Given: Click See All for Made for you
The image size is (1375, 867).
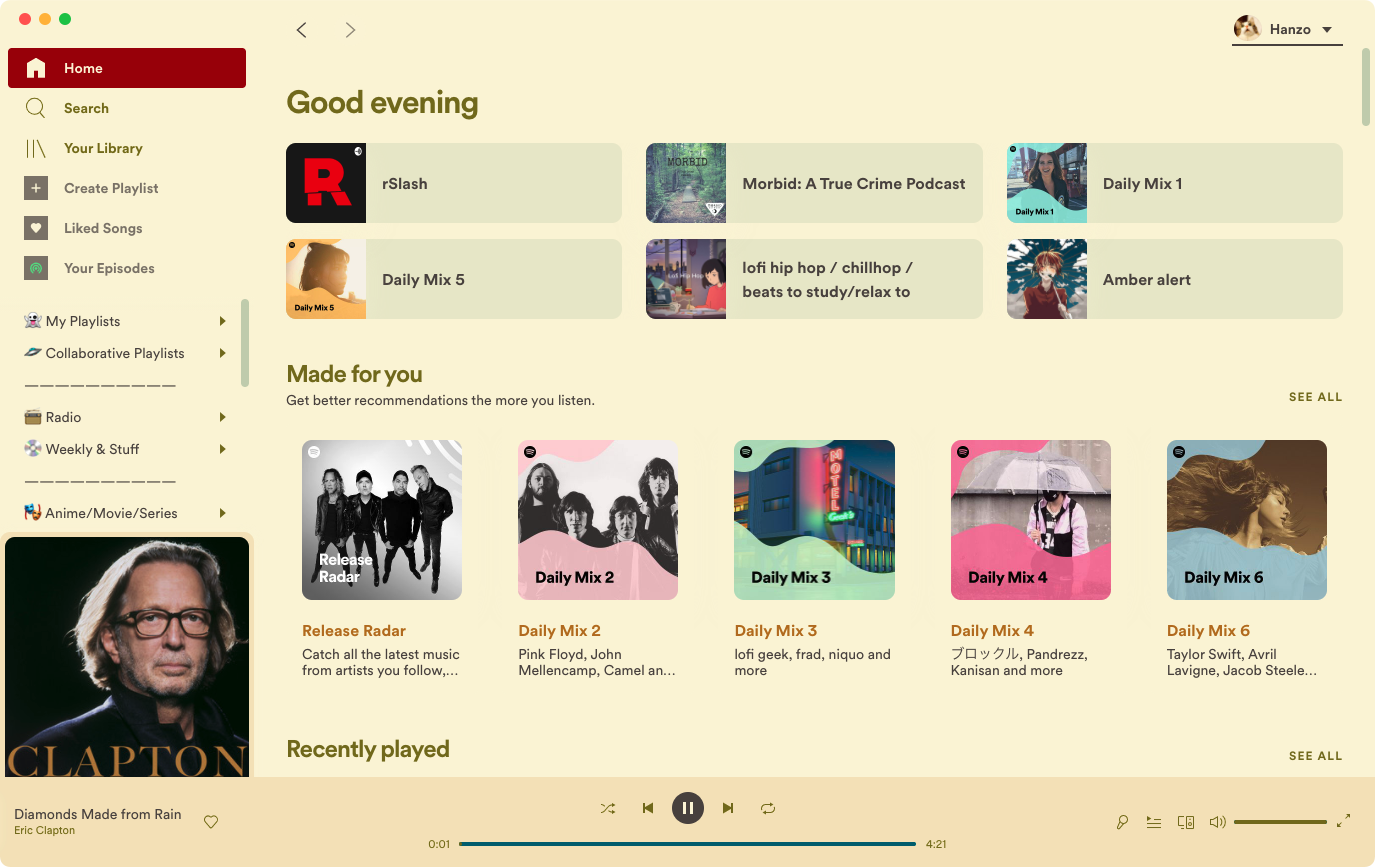Looking at the screenshot, I should click(1315, 397).
